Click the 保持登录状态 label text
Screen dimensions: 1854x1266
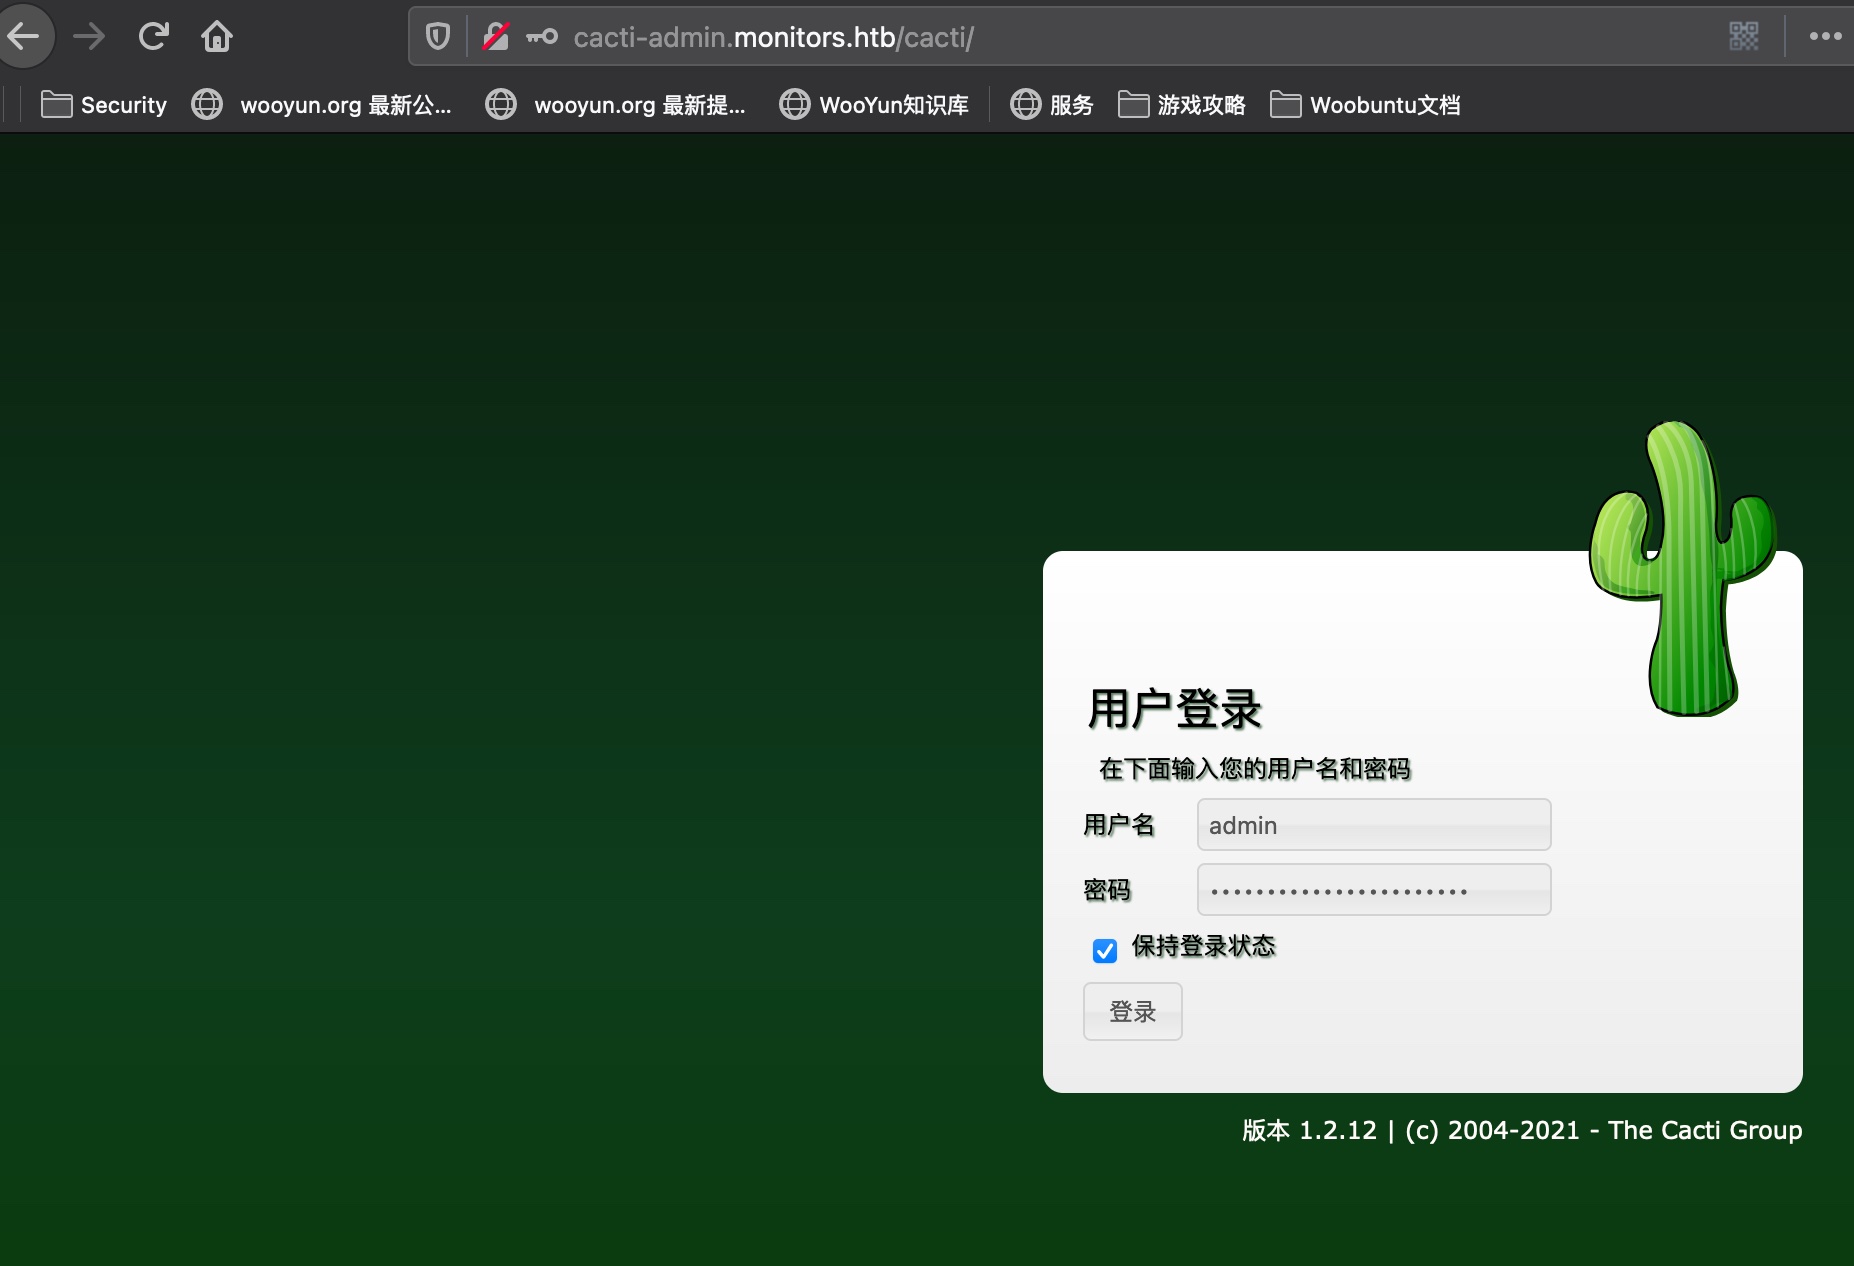click(x=1204, y=946)
